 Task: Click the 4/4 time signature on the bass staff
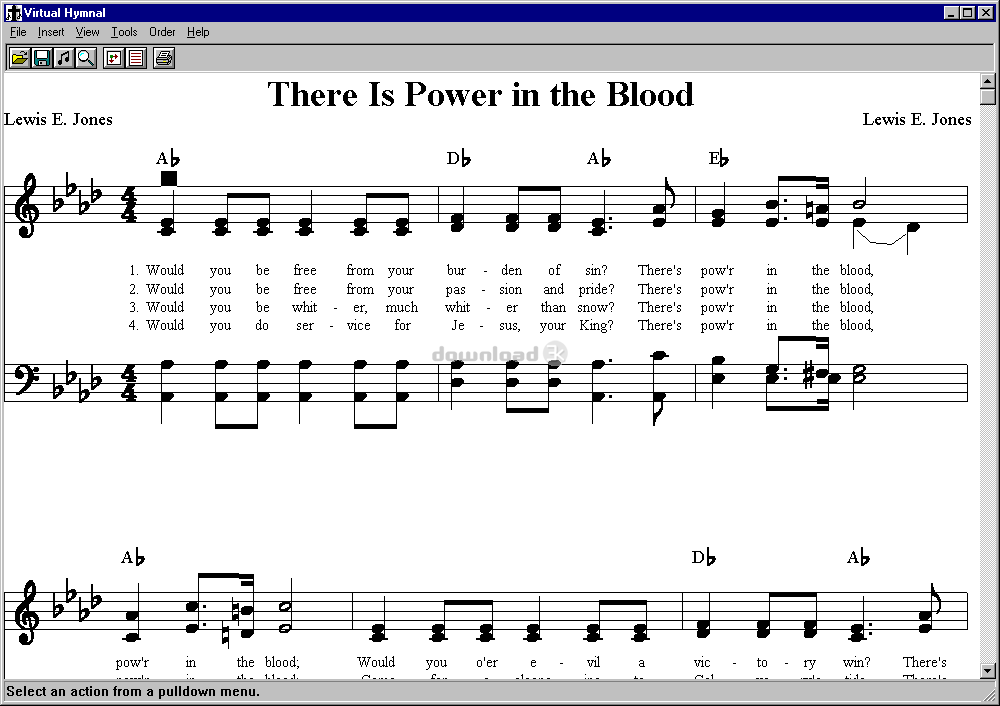[x=129, y=383]
